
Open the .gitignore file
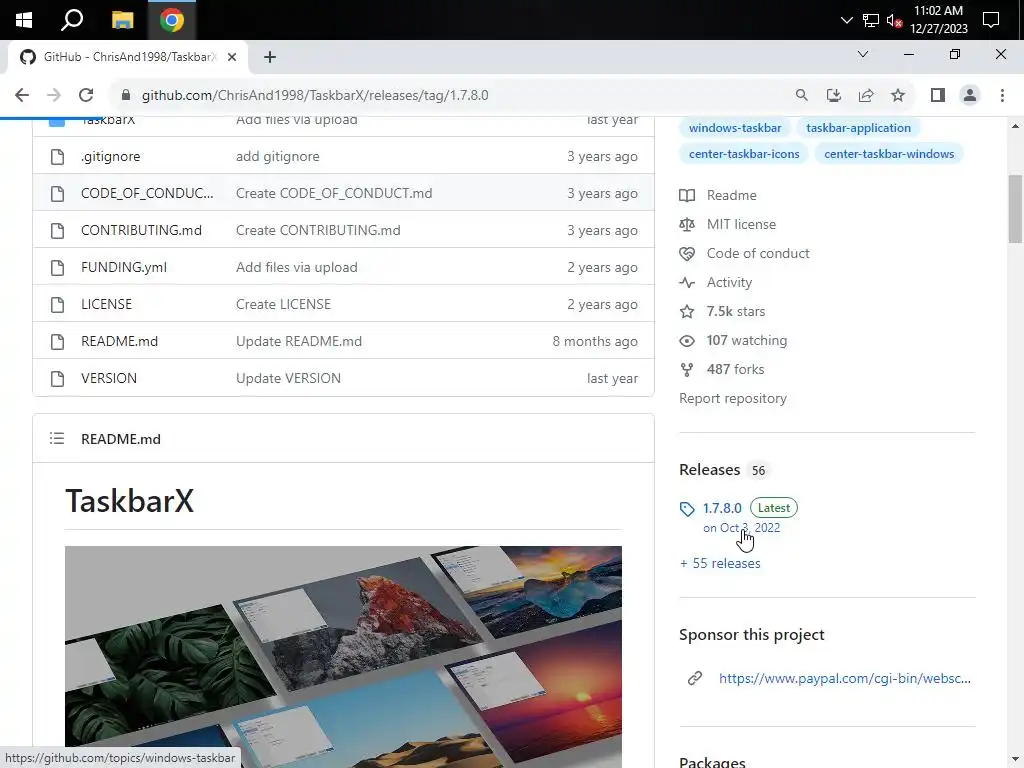tap(110, 157)
